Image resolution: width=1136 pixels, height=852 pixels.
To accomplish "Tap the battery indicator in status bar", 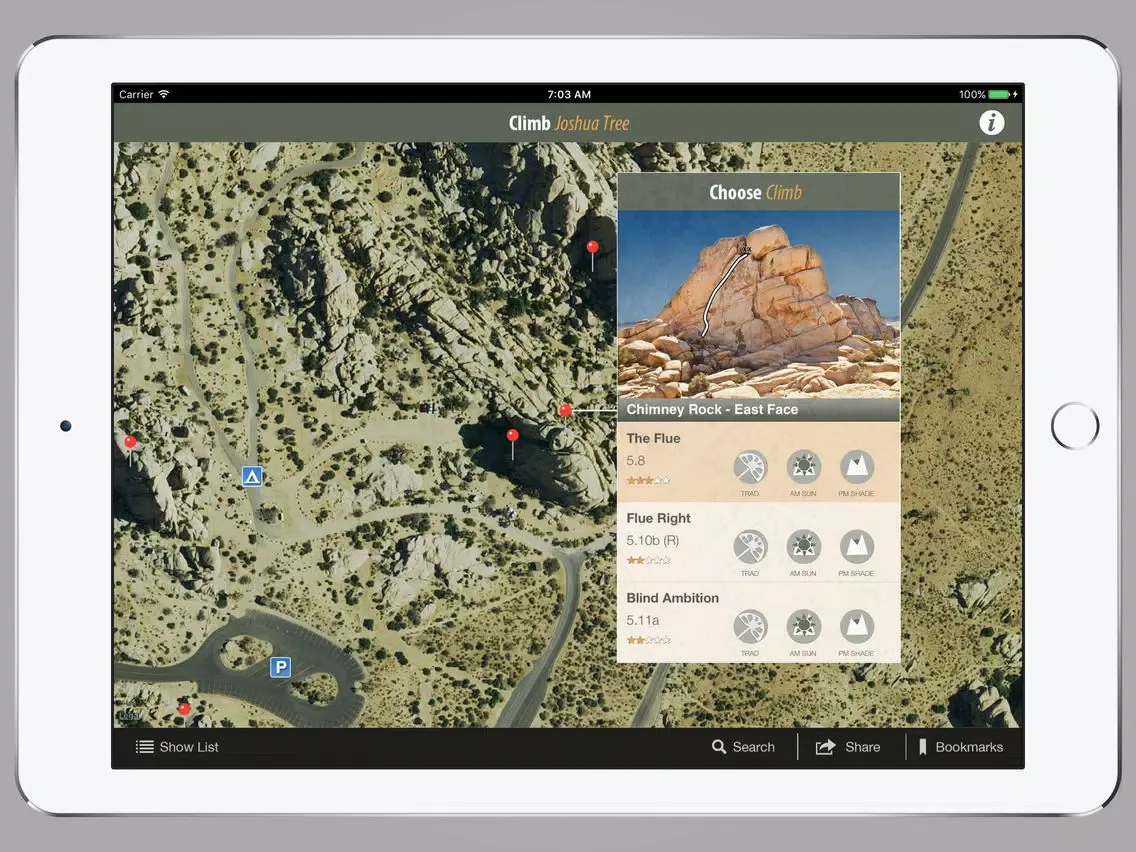I will [999, 94].
